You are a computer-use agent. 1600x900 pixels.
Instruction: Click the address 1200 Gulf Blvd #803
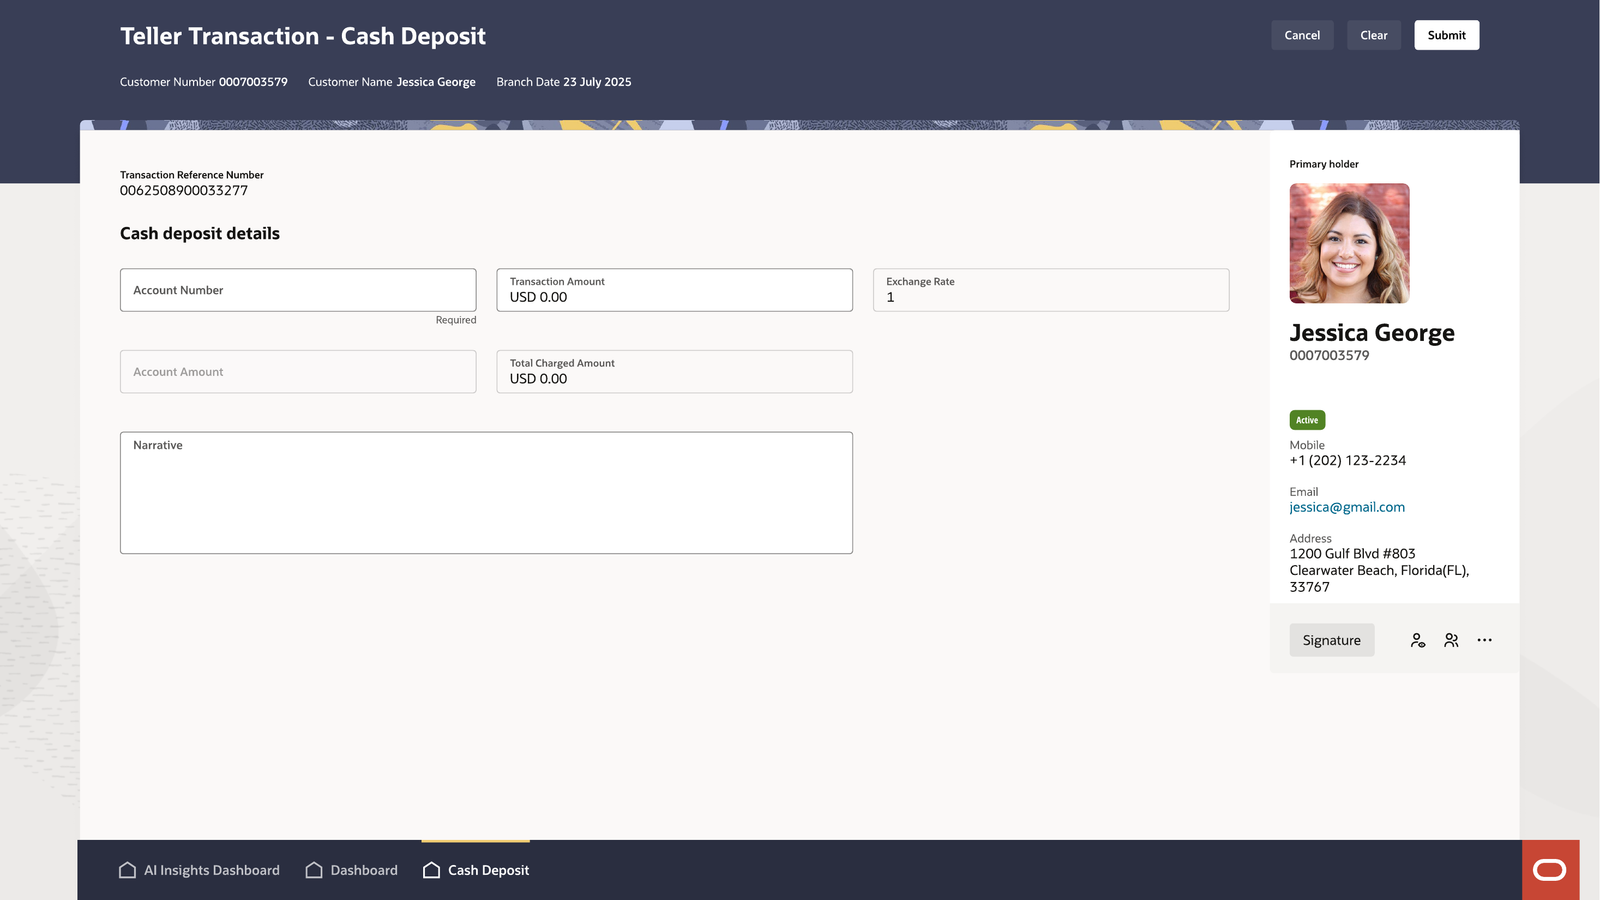point(1352,554)
